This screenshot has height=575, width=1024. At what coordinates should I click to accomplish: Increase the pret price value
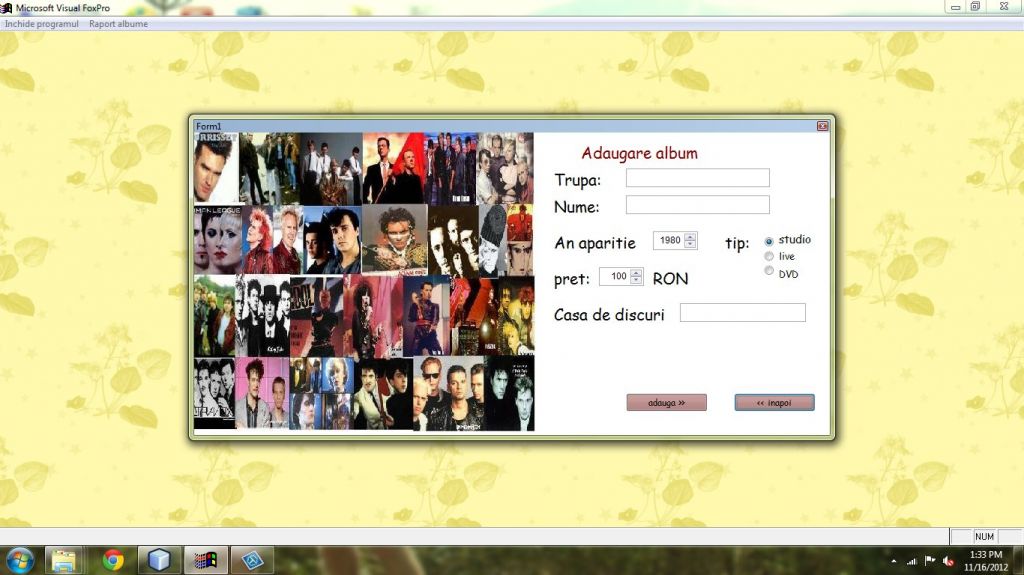coord(636,272)
